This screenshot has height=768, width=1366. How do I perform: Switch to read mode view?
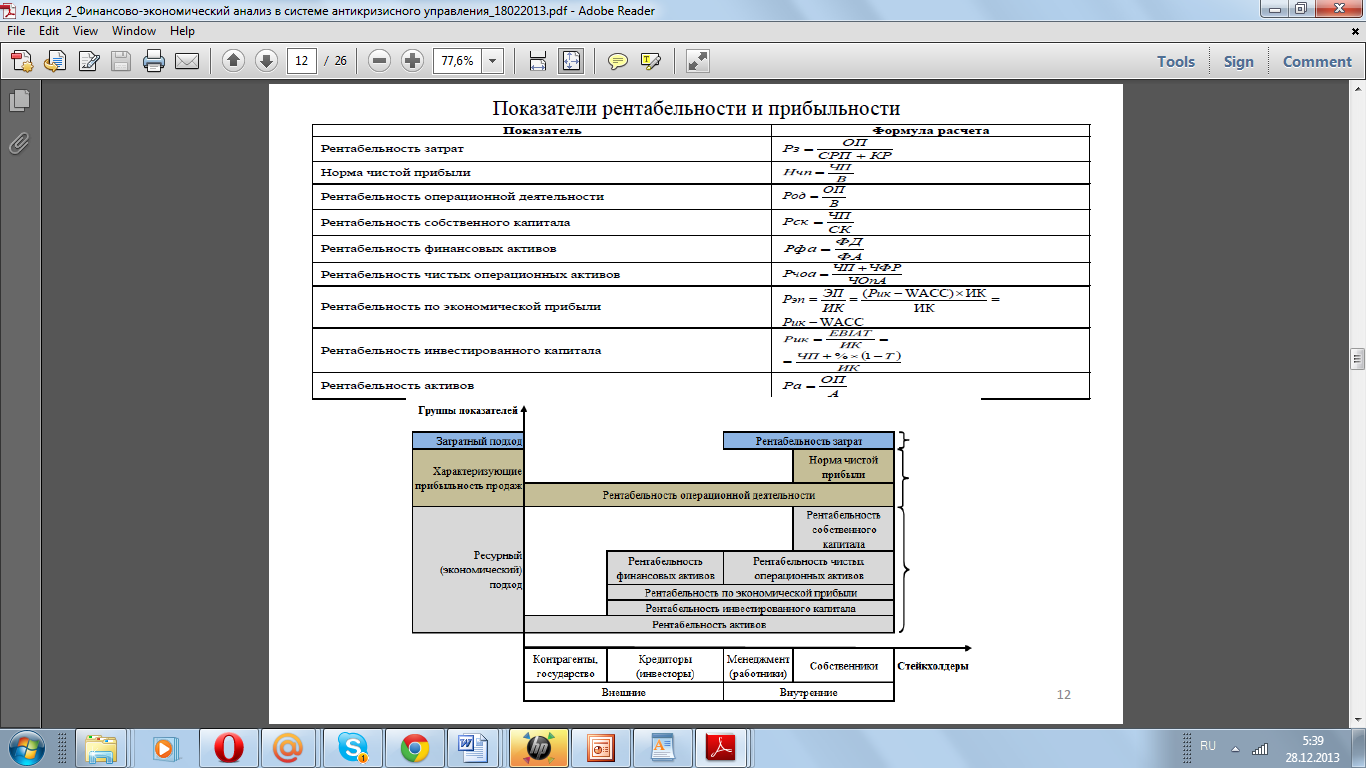tap(697, 61)
